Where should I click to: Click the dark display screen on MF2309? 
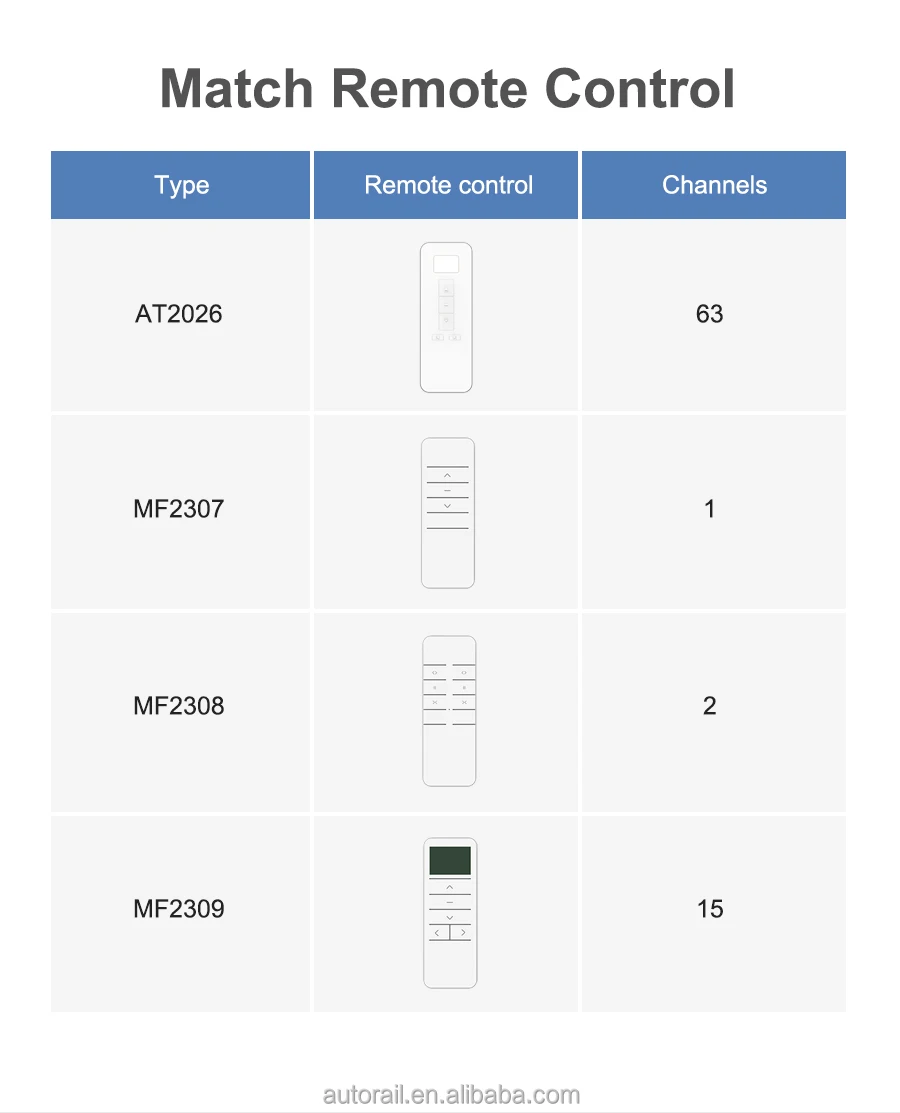pyautogui.click(x=450, y=860)
